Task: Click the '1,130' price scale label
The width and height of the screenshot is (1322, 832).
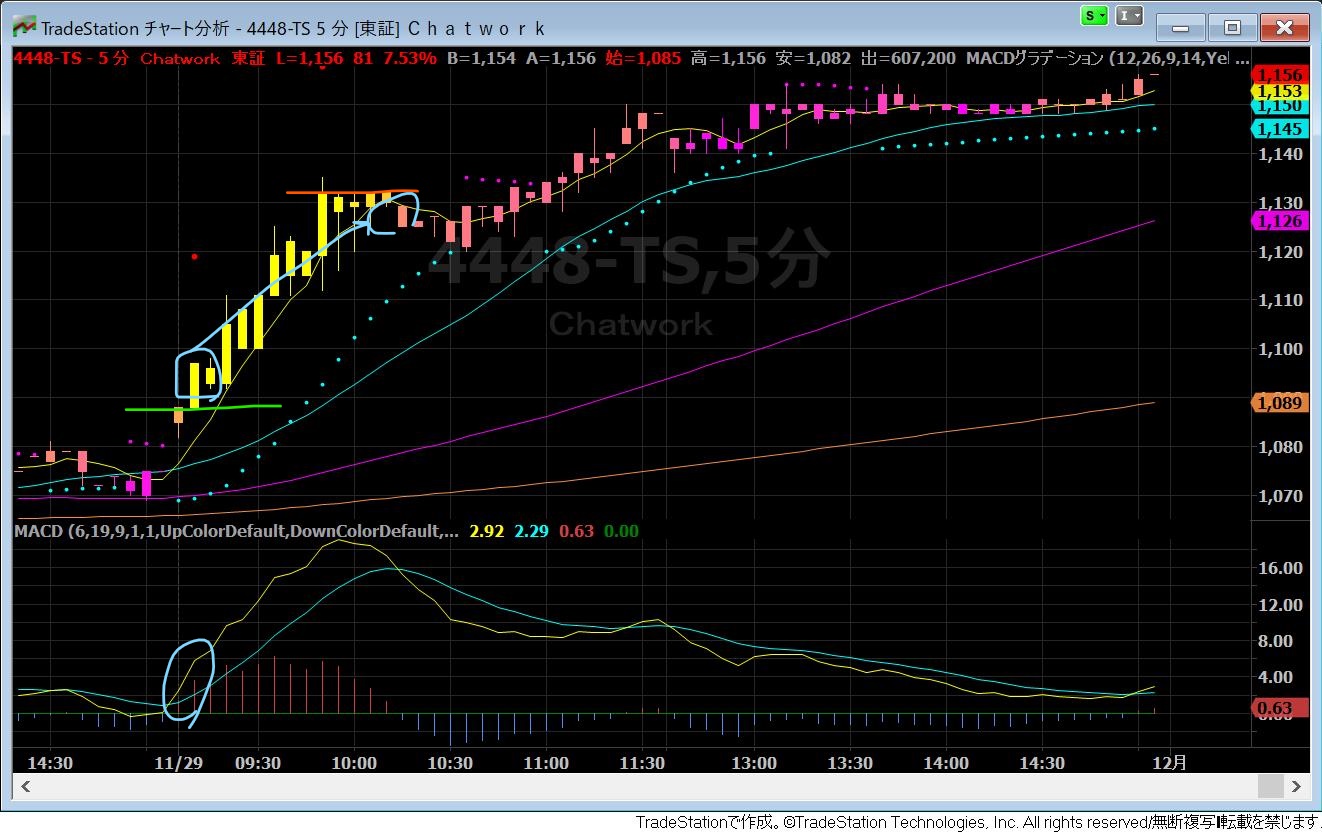Action: click(1279, 203)
